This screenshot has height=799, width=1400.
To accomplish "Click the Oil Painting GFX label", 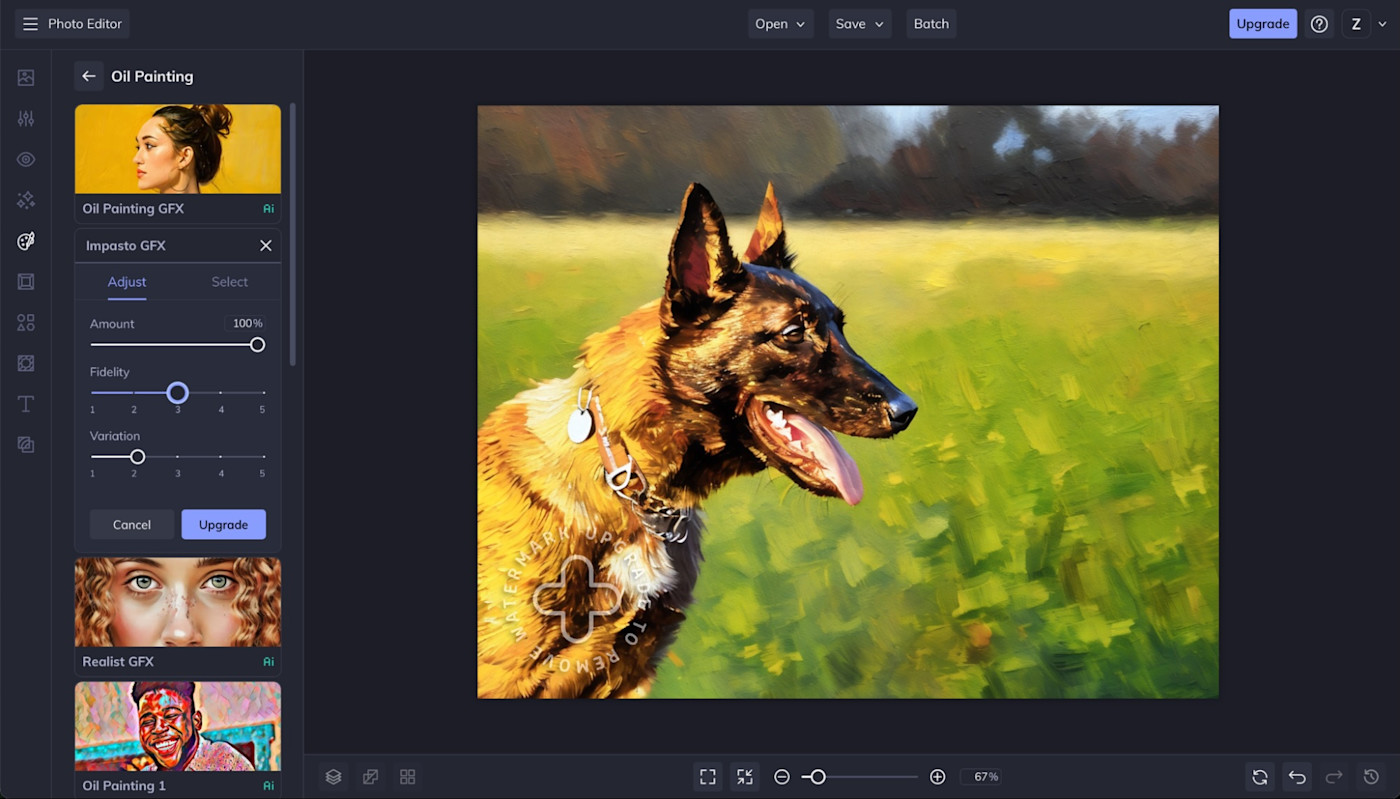I will tap(133, 209).
